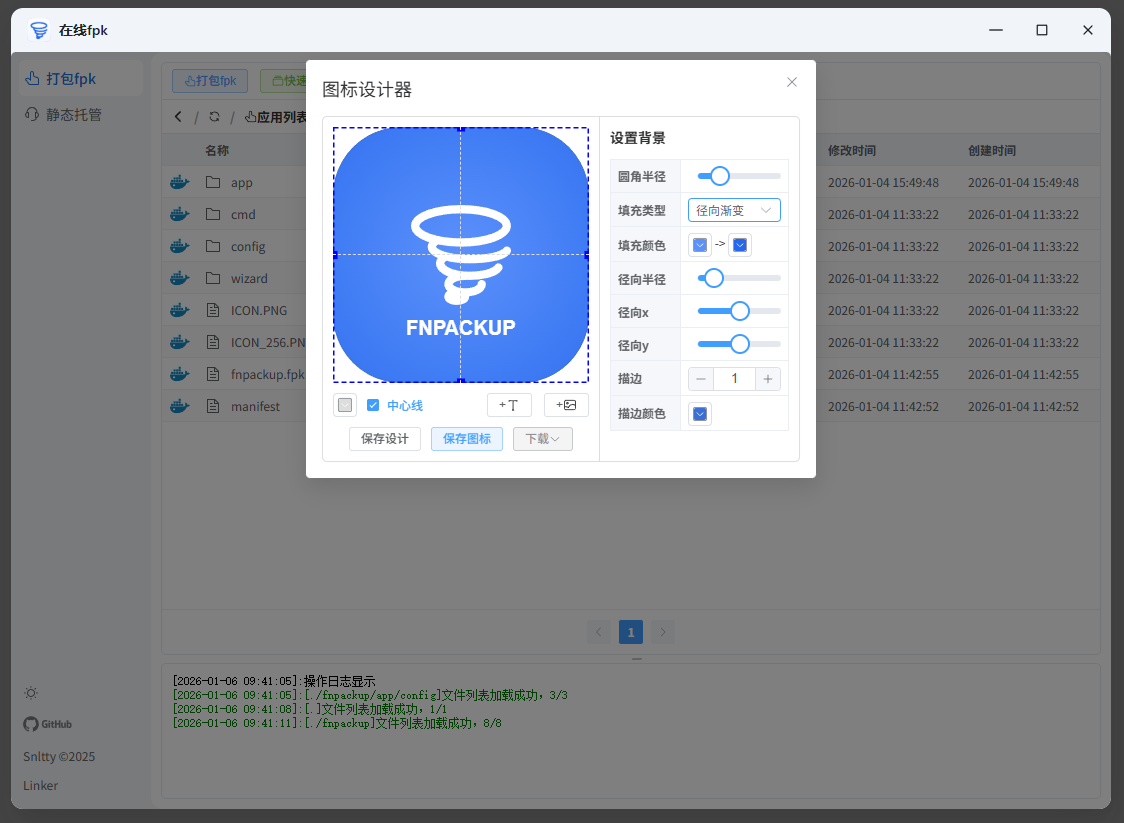The image size is (1124, 823).
Task: Uncheck the 中心线 checkbox
Action: [373, 405]
